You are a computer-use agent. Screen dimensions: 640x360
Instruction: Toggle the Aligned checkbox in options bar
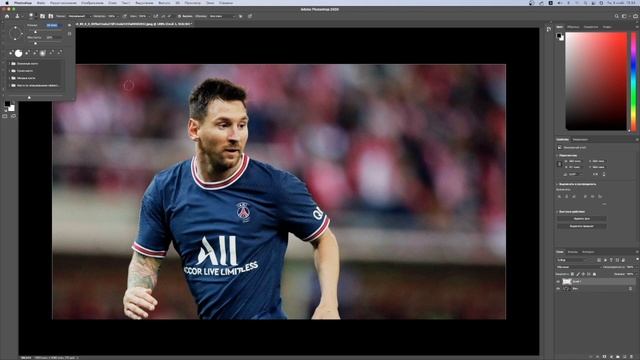click(x=180, y=16)
